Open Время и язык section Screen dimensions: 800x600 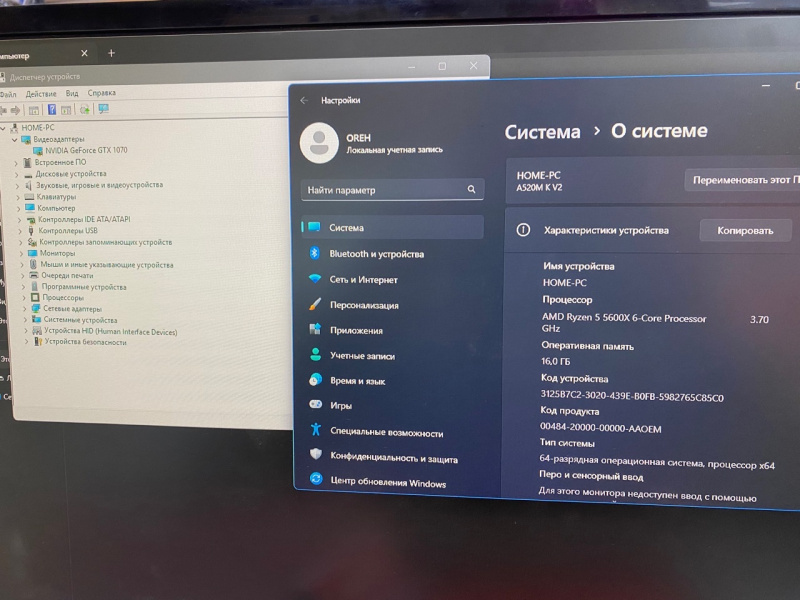click(x=357, y=381)
